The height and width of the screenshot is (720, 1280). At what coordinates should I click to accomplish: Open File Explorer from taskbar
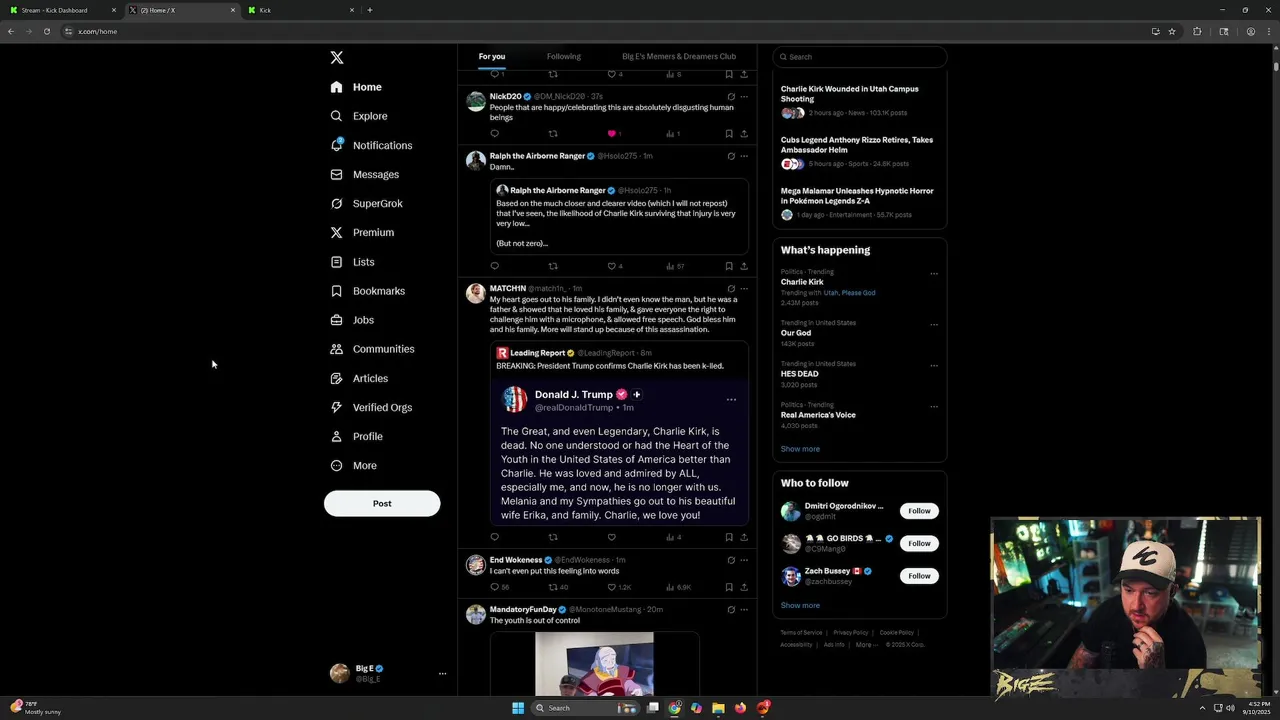718,708
